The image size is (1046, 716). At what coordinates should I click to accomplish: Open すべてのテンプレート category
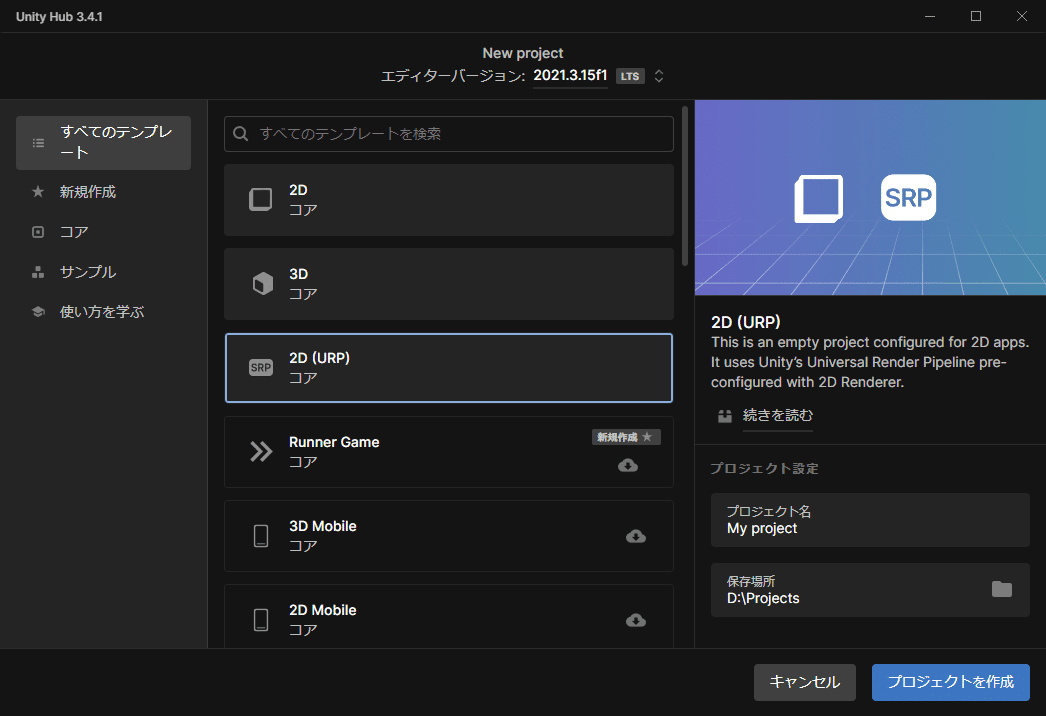pos(103,143)
